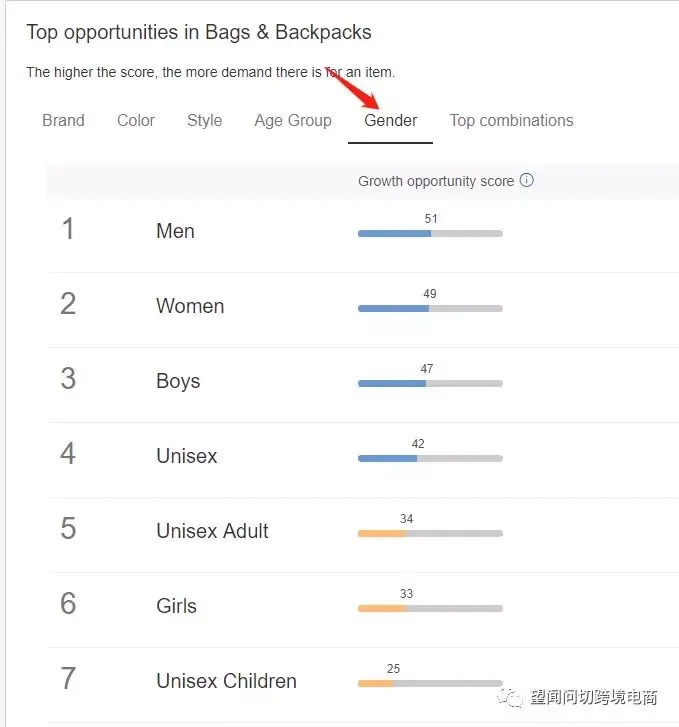
Task: Click the Girls row label
Action: tap(177, 606)
